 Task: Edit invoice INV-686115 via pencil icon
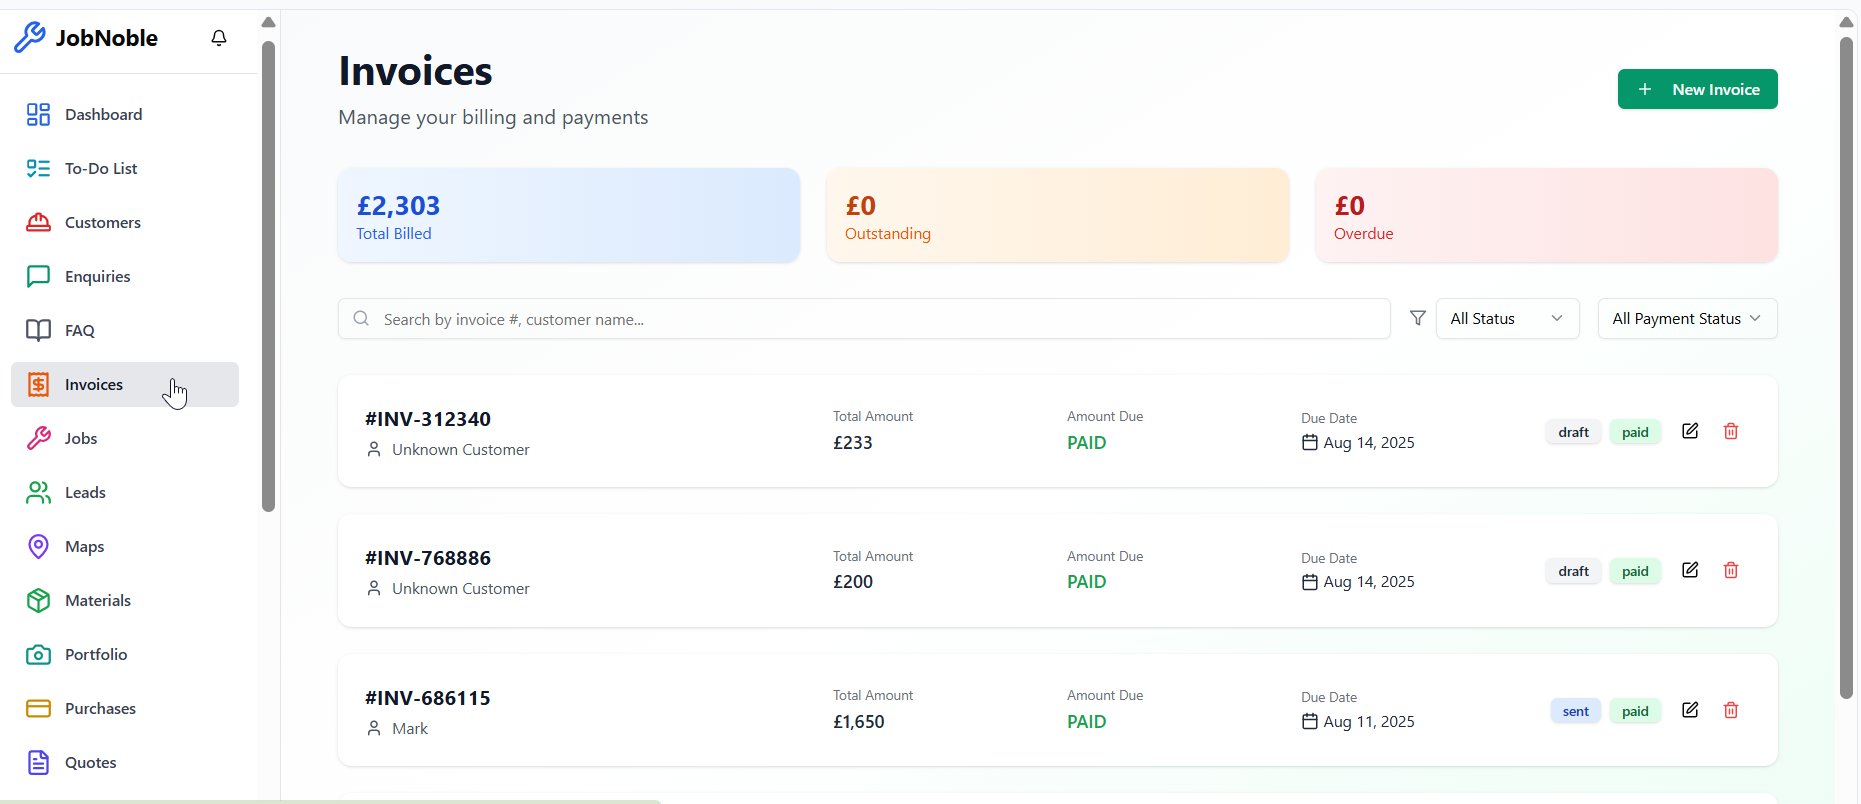pyautogui.click(x=1690, y=710)
